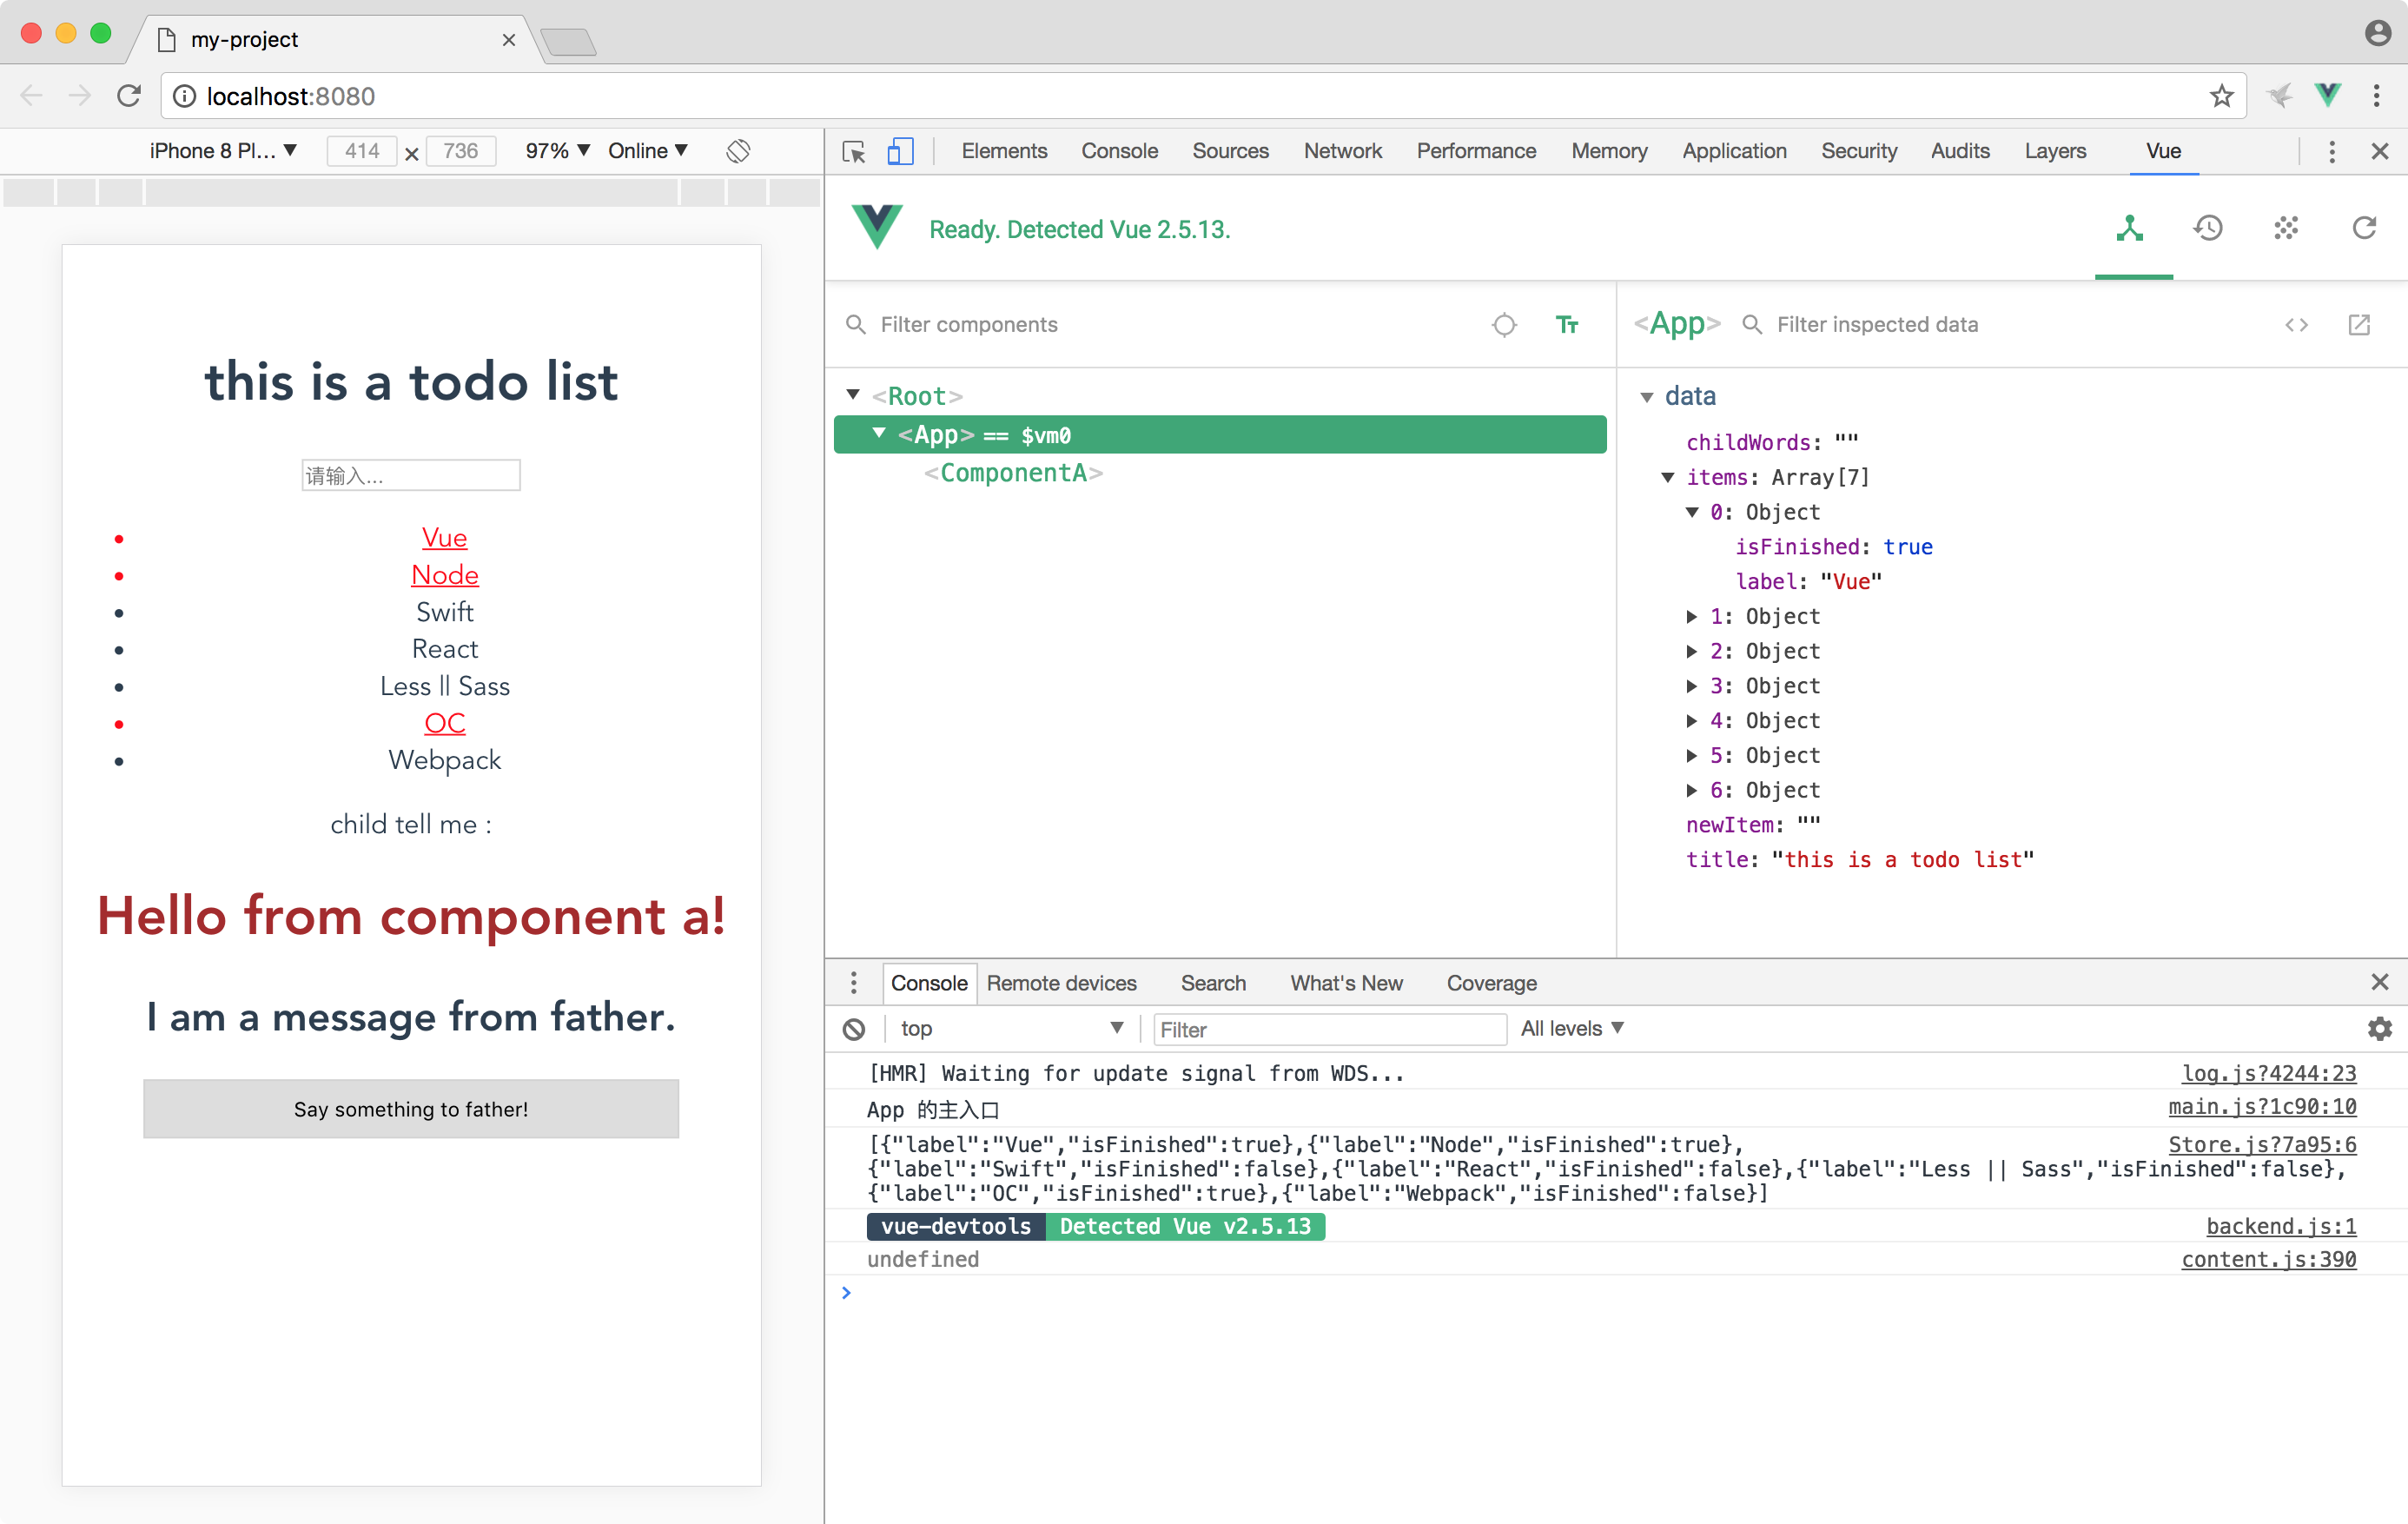Image resolution: width=2408 pixels, height=1524 pixels.
Task: Click the Chrome profile avatar icon
Action: click(2378, 34)
